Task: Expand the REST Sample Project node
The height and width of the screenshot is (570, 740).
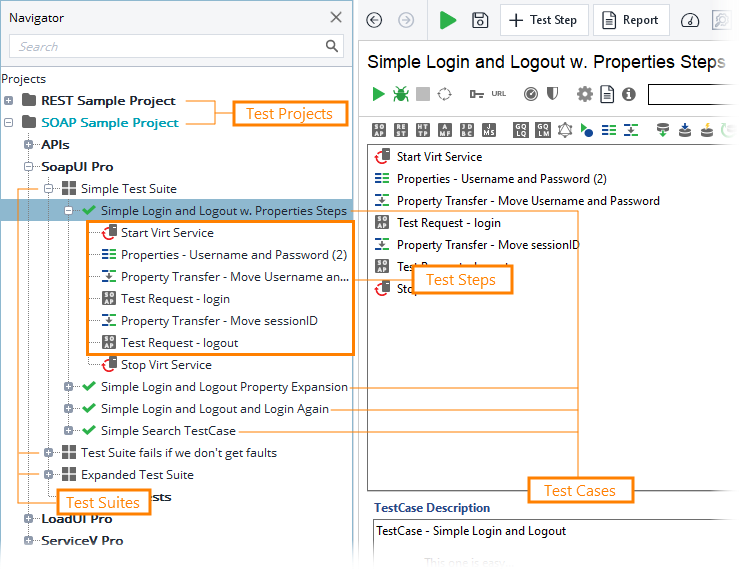Action: tap(8, 101)
